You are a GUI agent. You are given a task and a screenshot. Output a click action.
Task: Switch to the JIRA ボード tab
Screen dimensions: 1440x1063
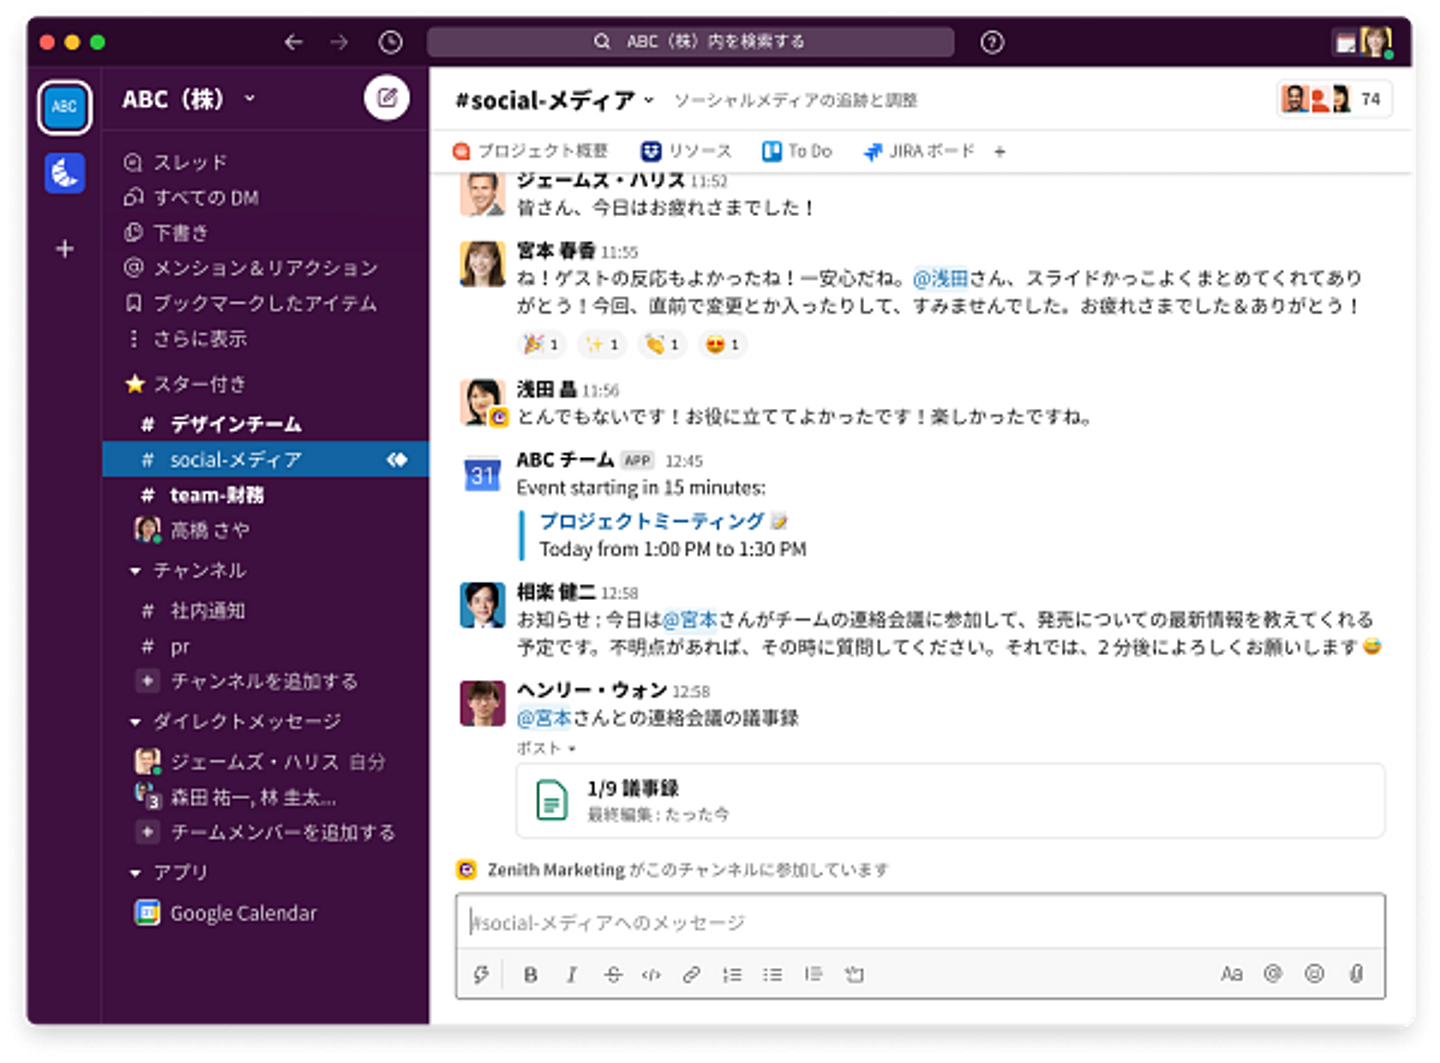(x=919, y=151)
